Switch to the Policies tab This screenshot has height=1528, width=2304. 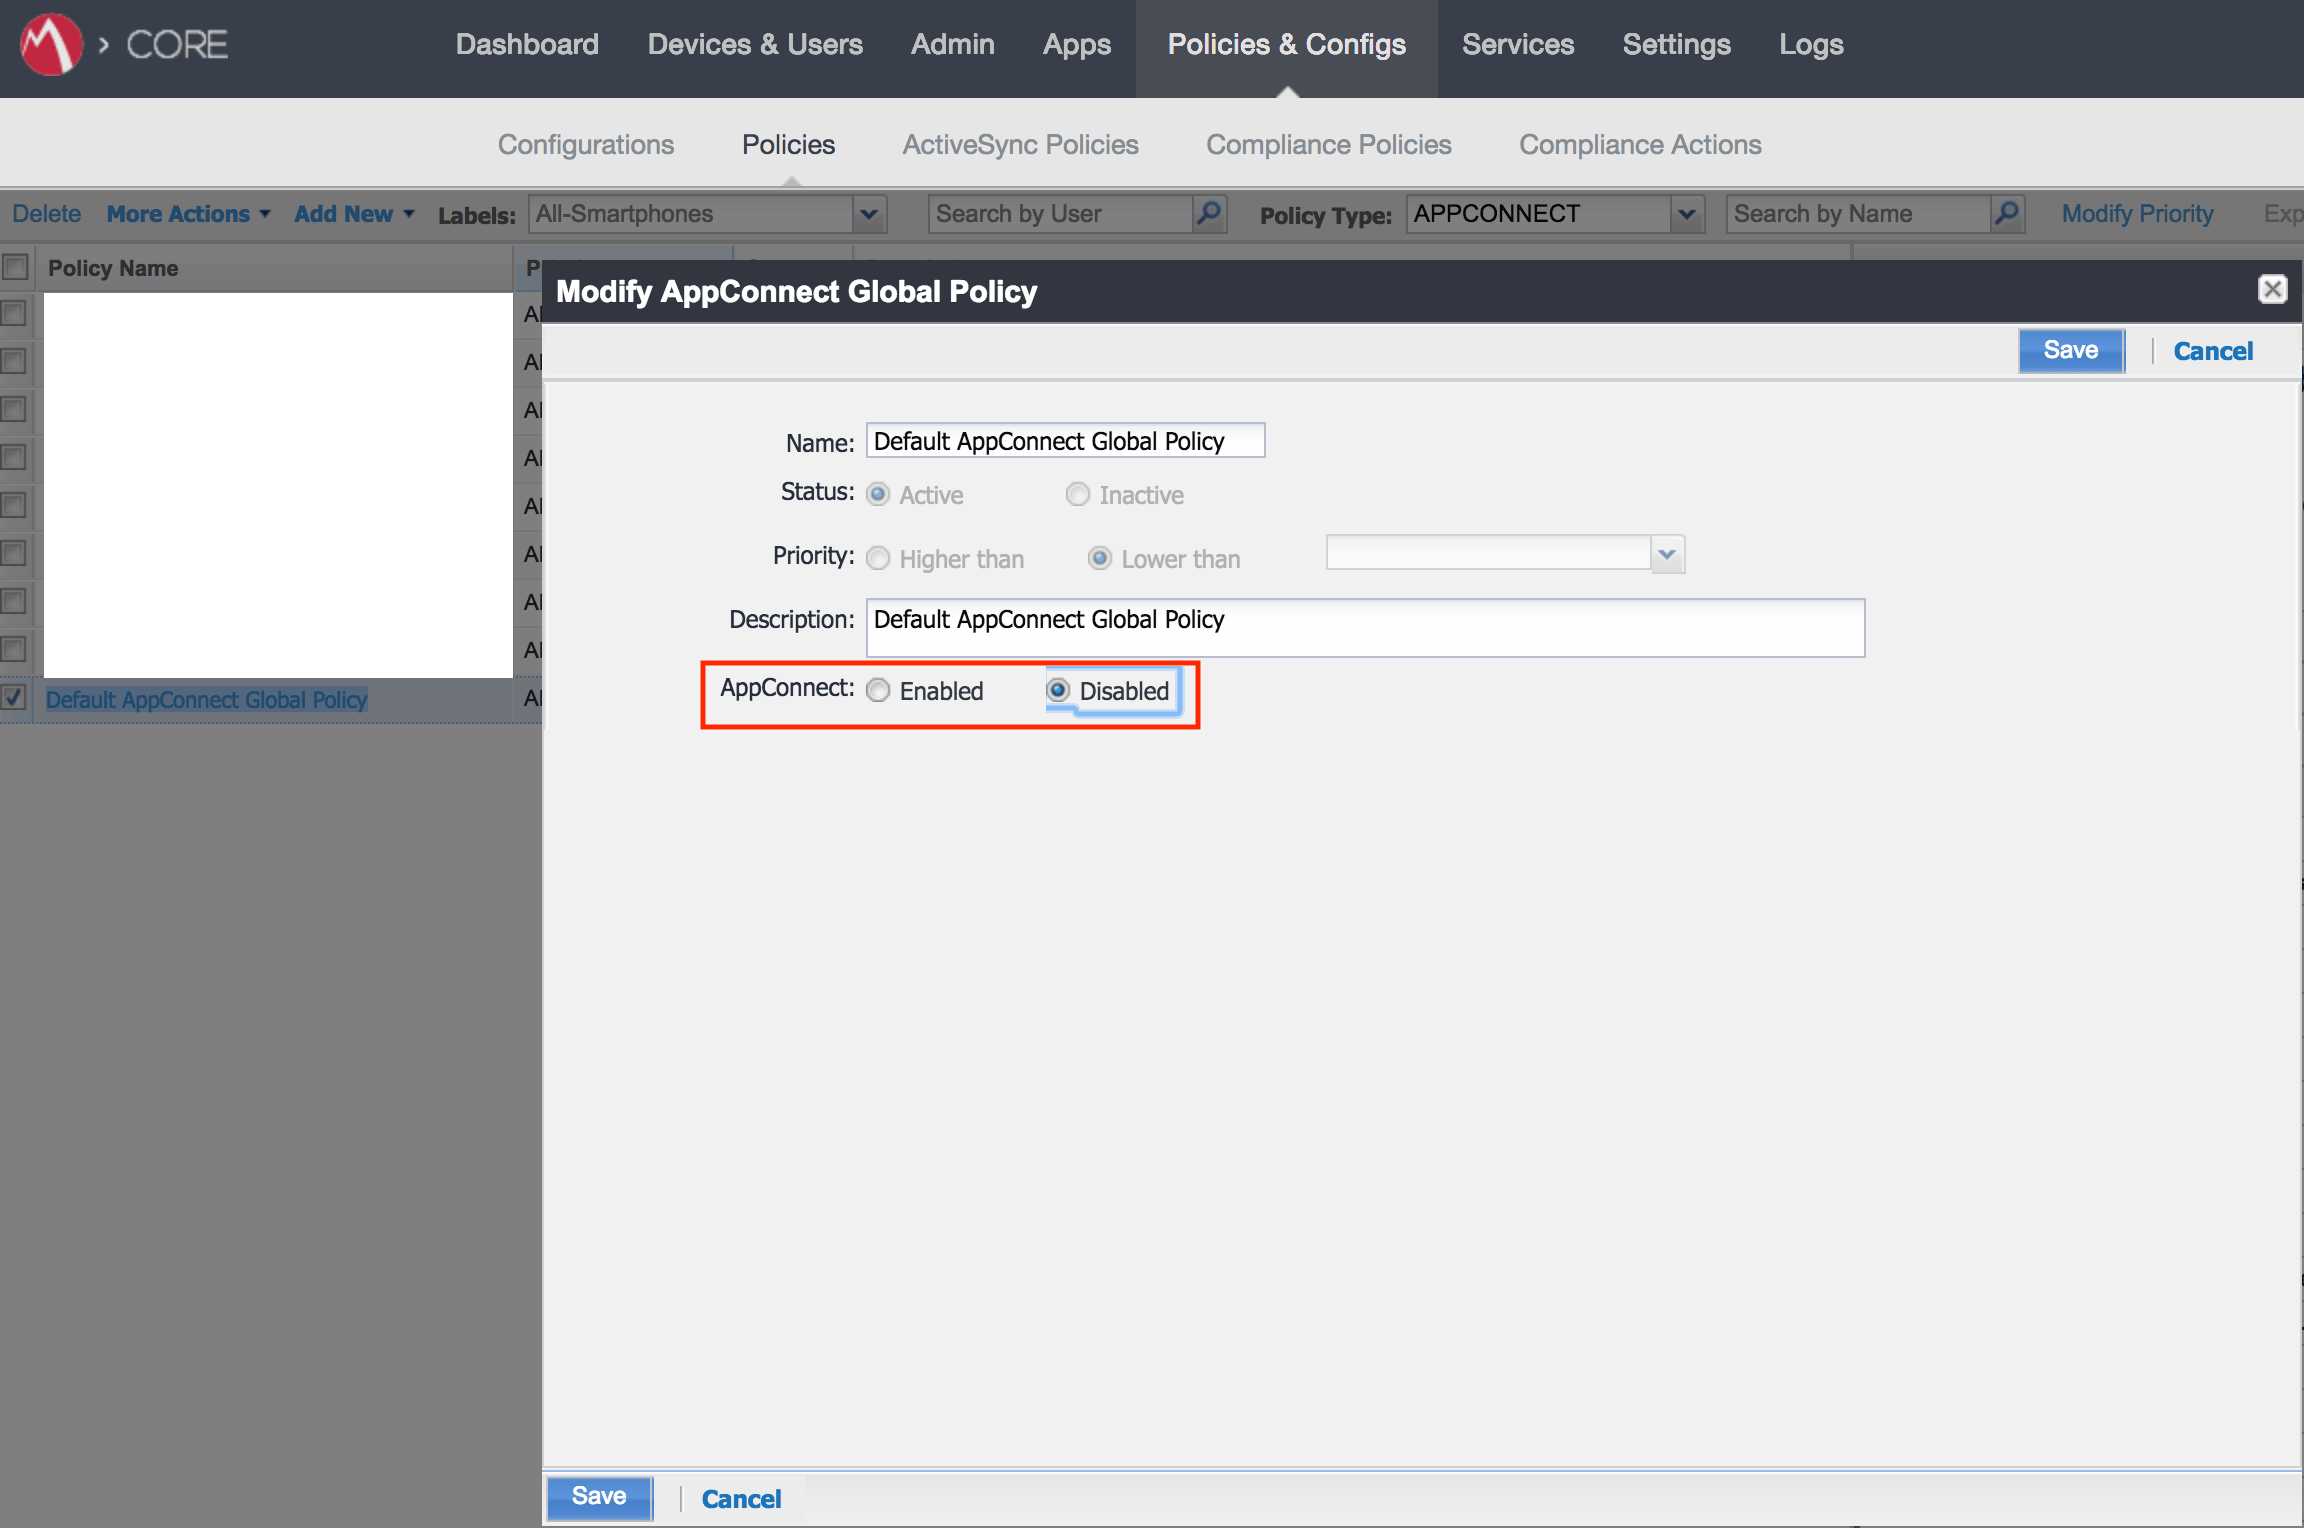coord(788,145)
